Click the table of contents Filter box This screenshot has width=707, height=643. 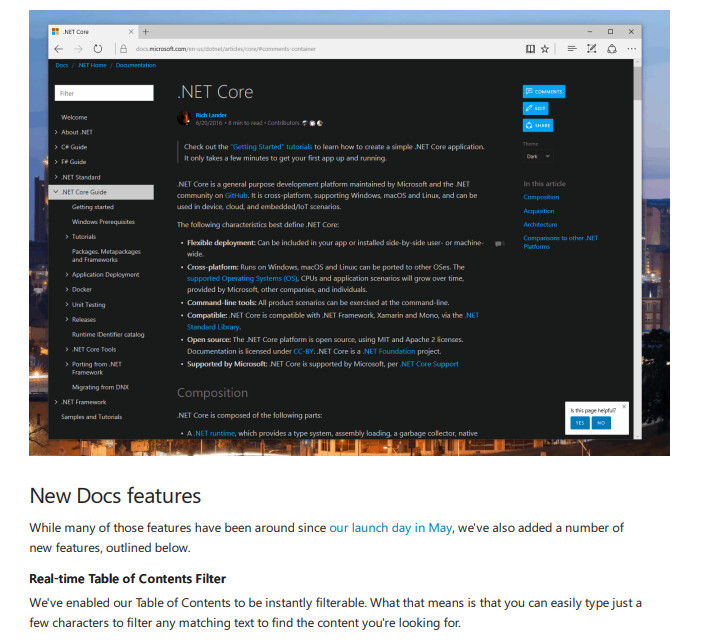(104, 93)
